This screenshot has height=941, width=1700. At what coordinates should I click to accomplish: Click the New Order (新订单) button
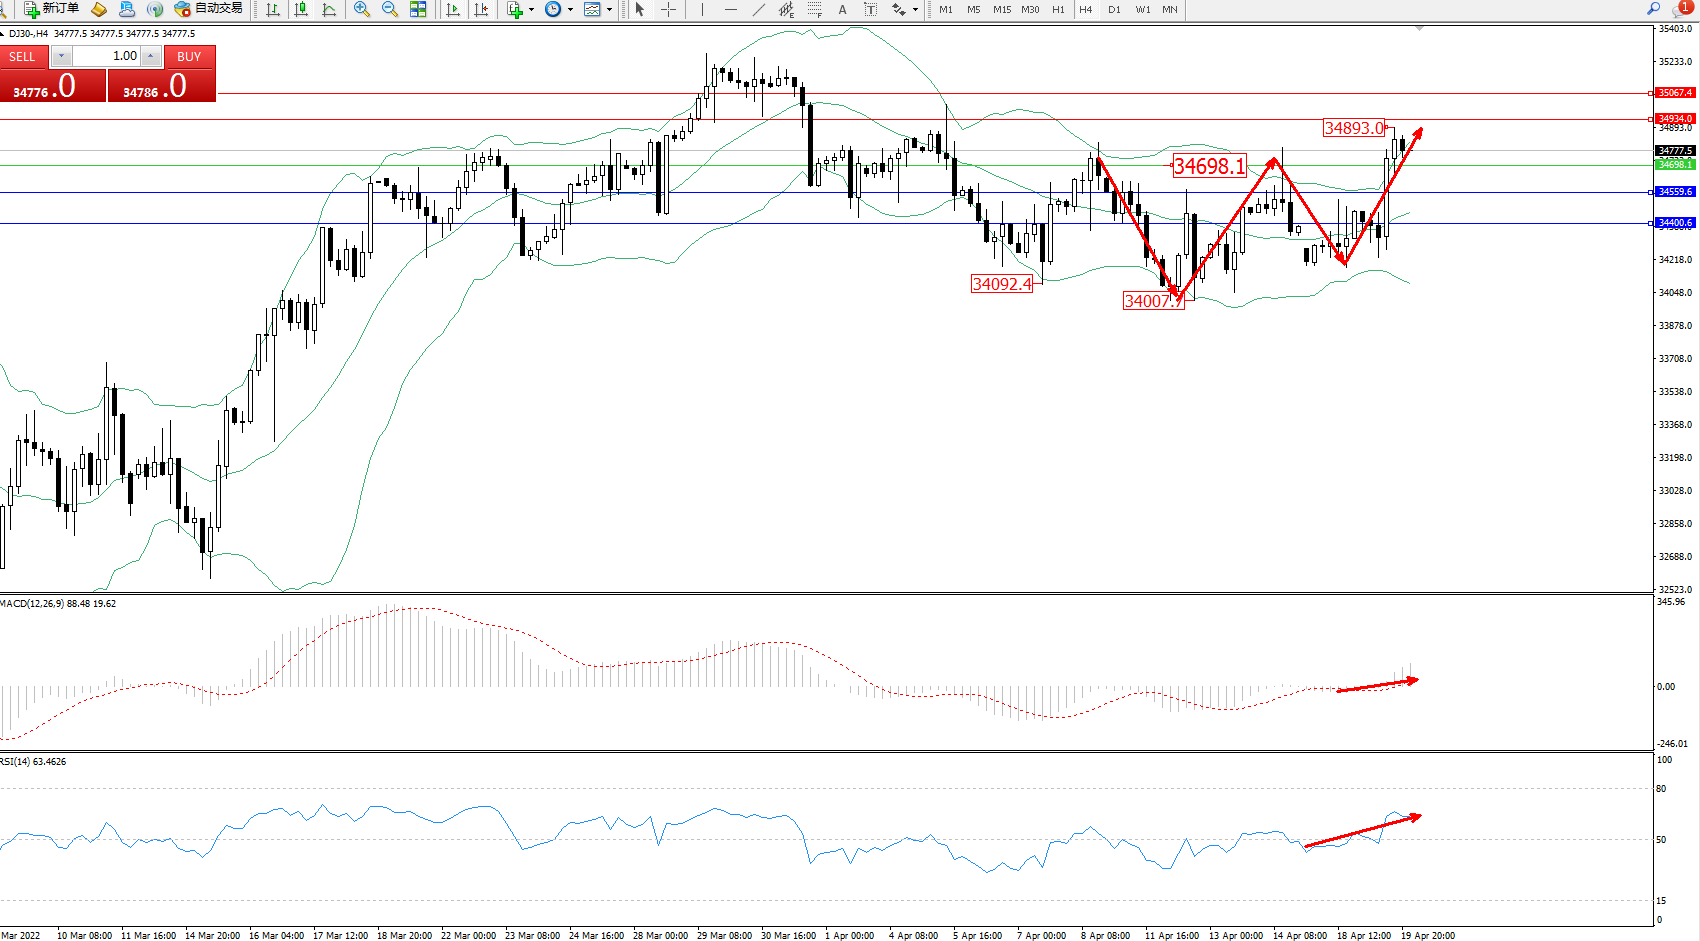tap(52, 9)
